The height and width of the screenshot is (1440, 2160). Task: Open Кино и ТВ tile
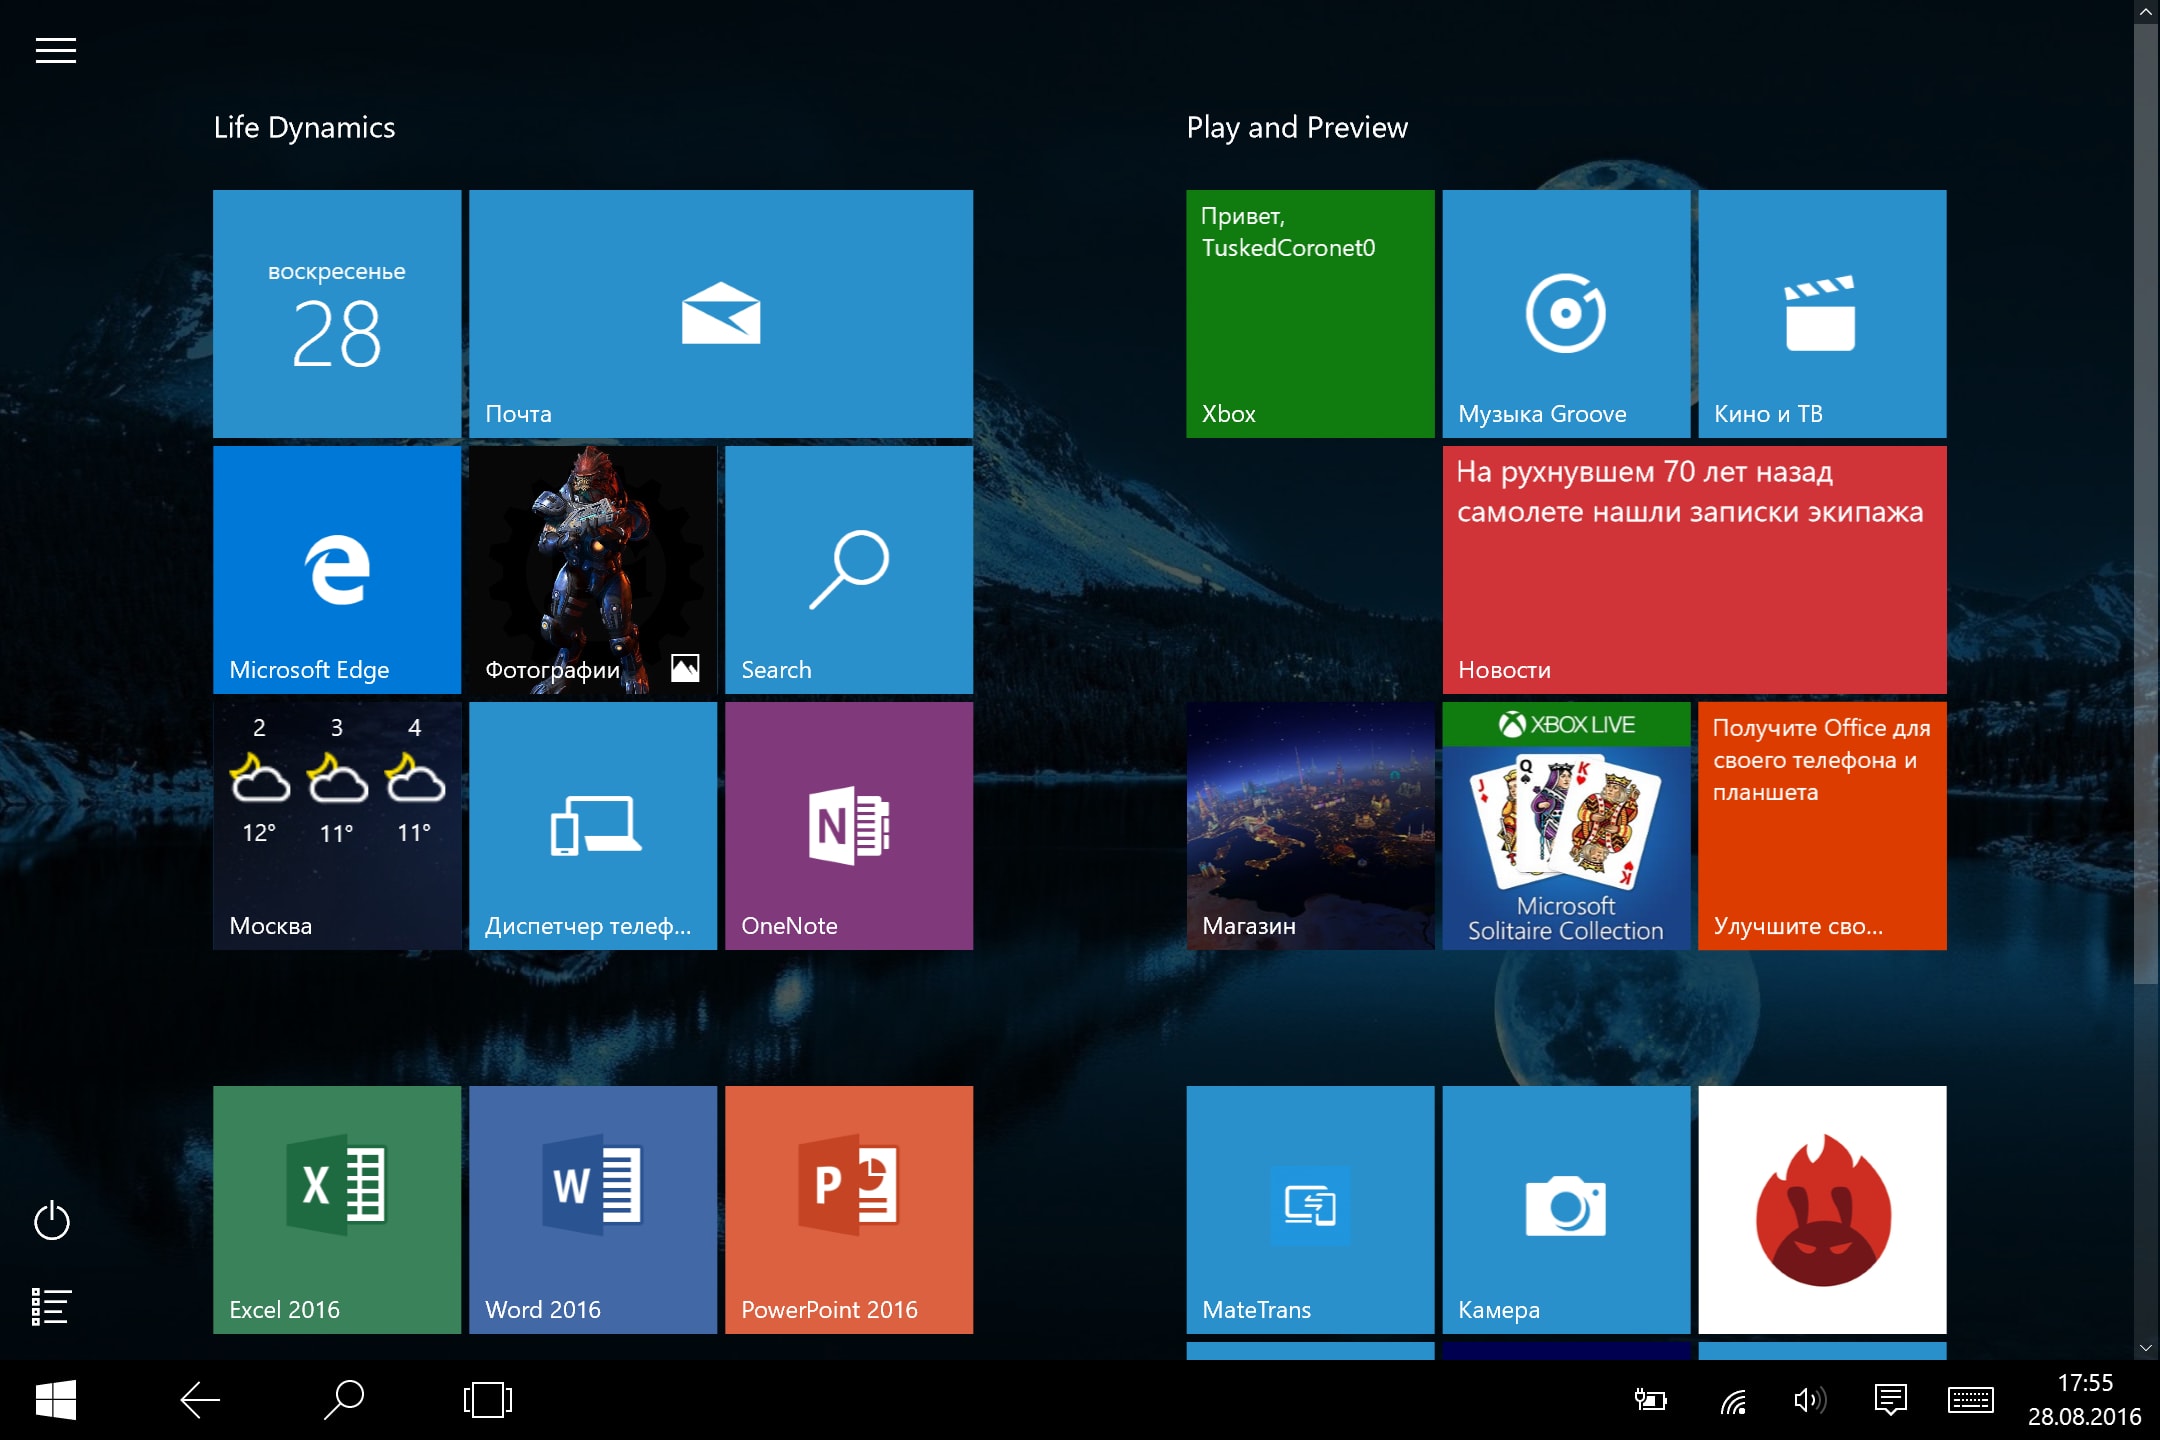1822,314
